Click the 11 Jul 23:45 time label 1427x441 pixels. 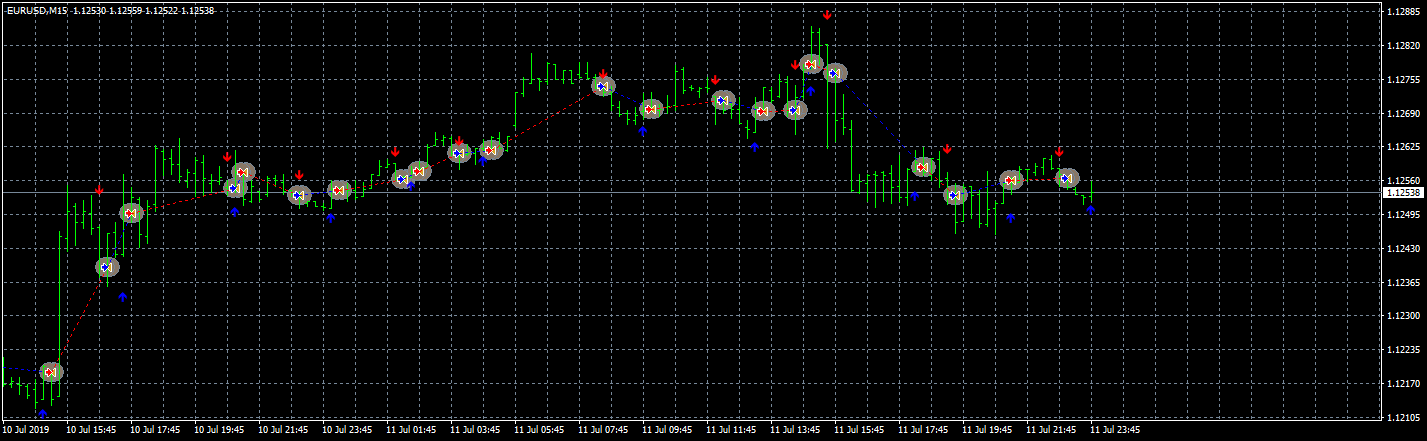tap(1115, 430)
